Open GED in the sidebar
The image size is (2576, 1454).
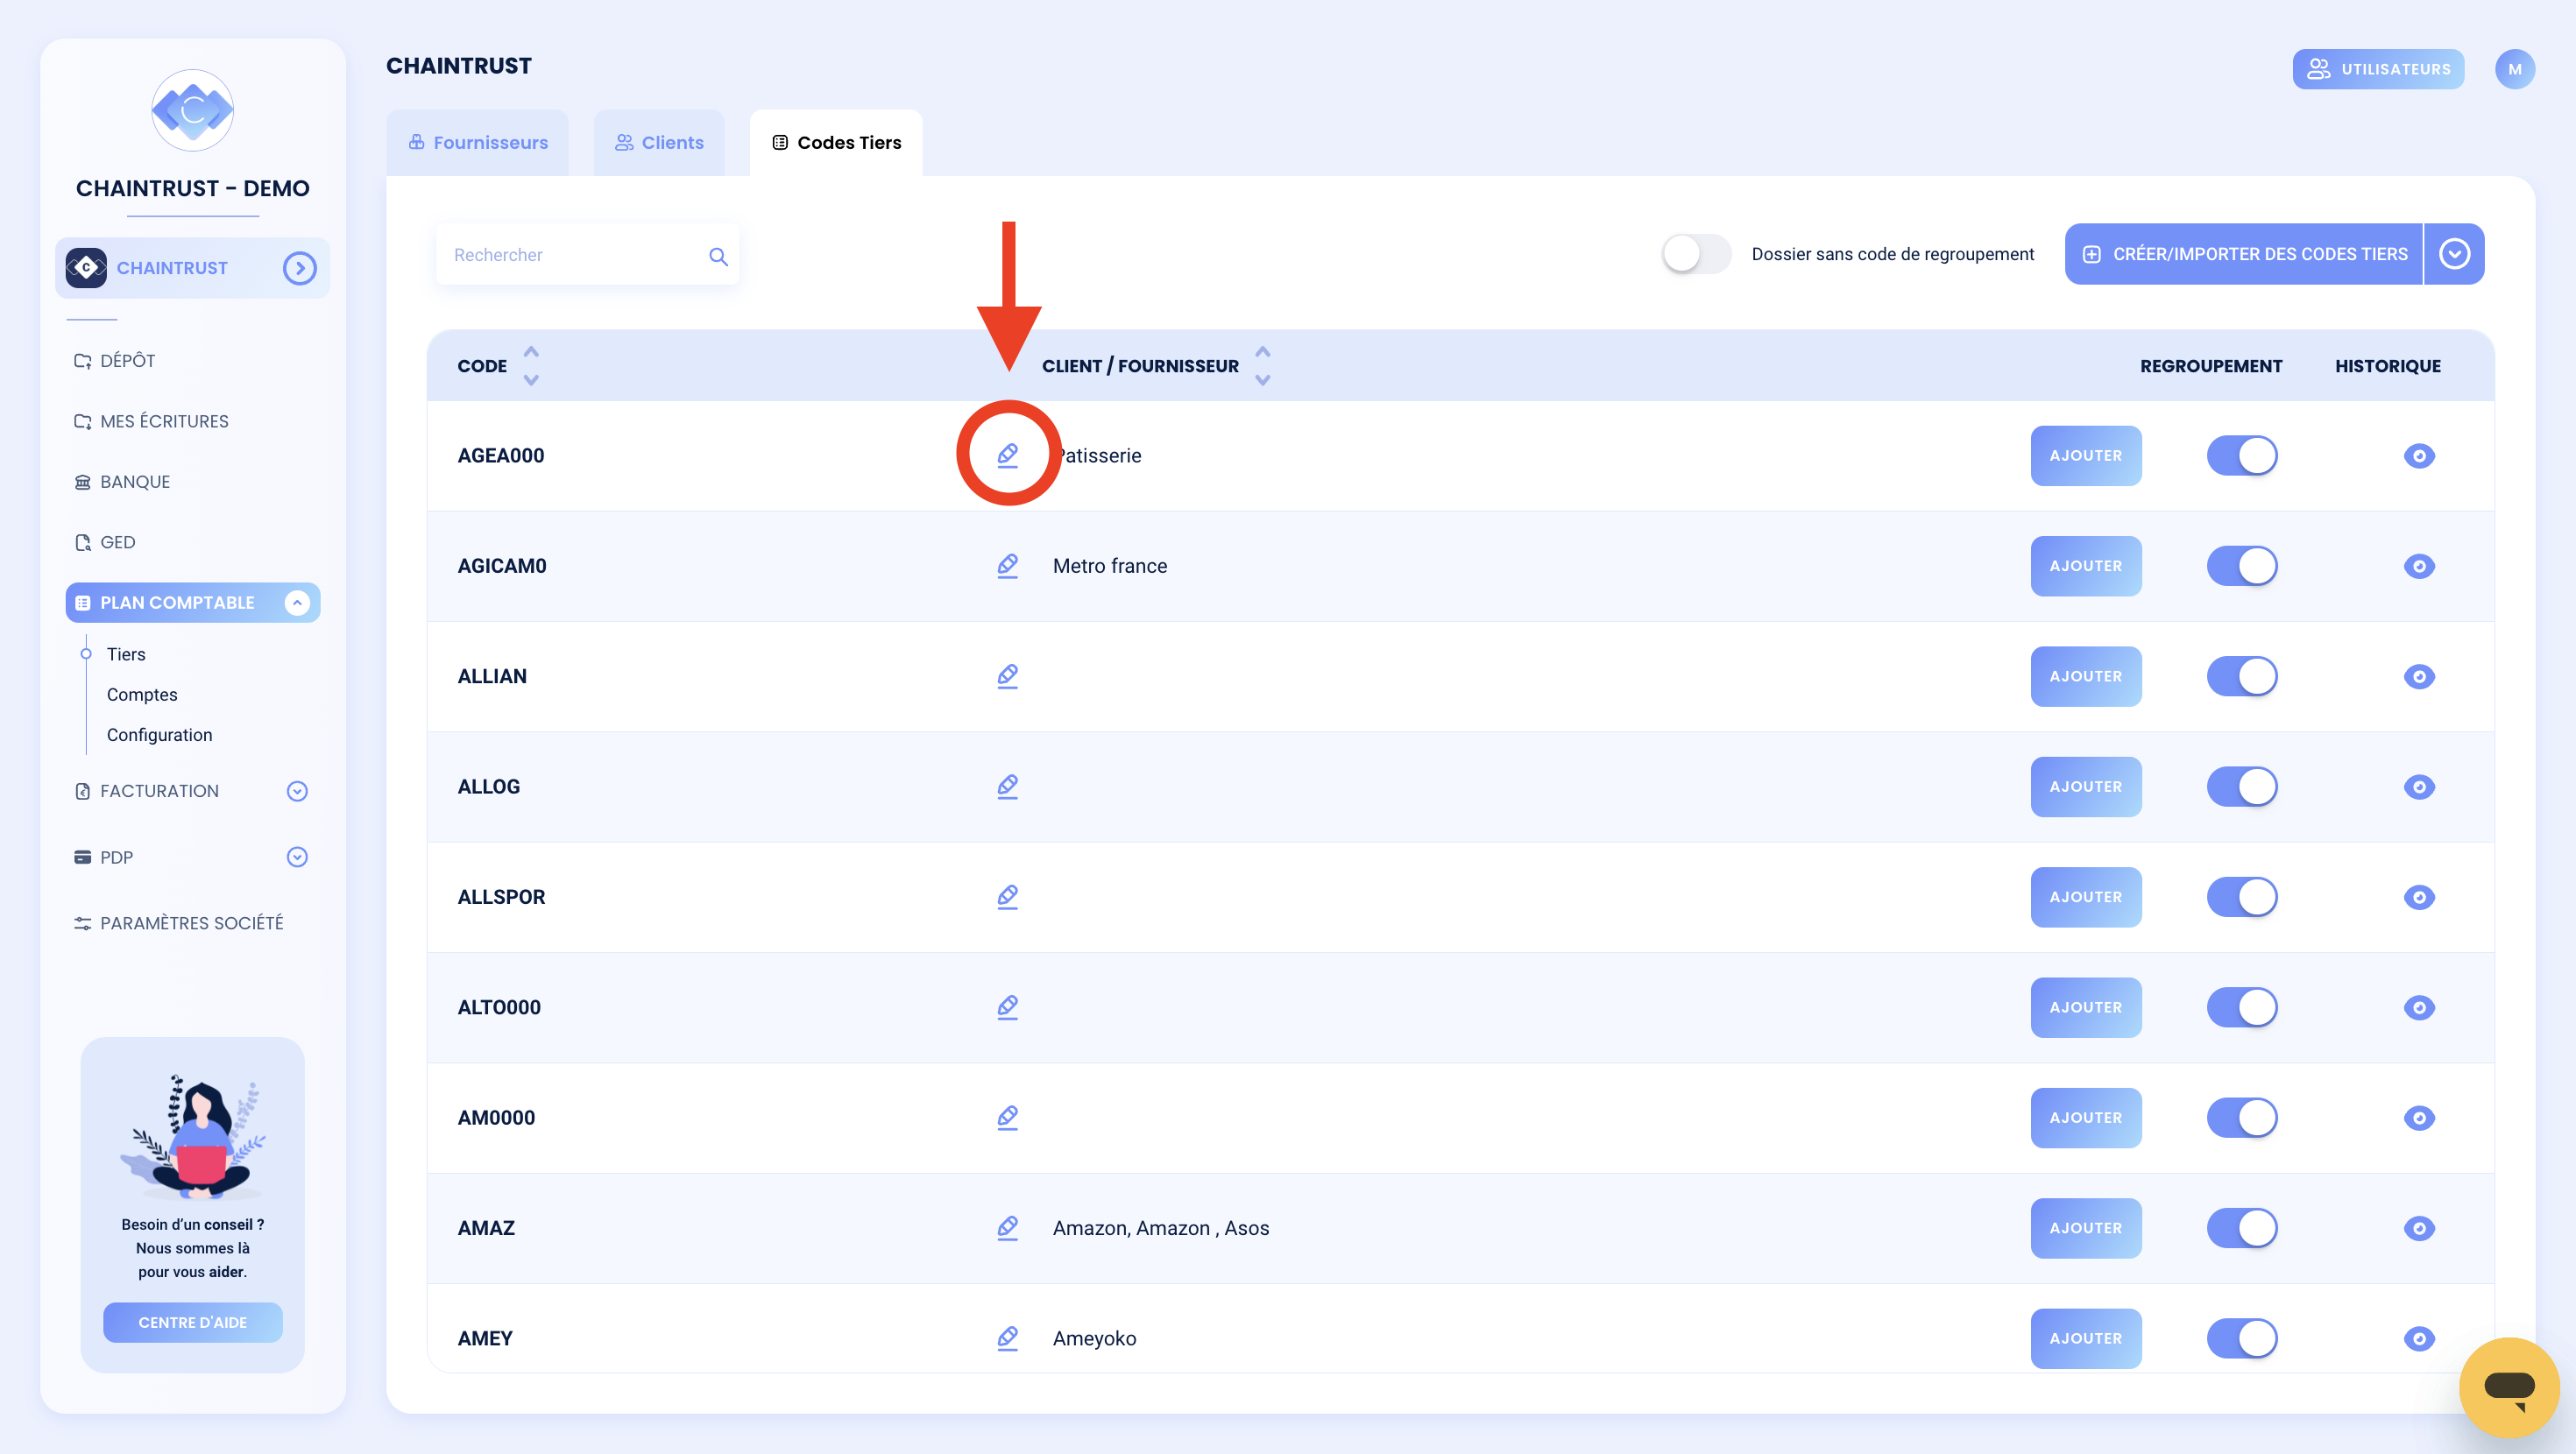[x=105, y=543]
